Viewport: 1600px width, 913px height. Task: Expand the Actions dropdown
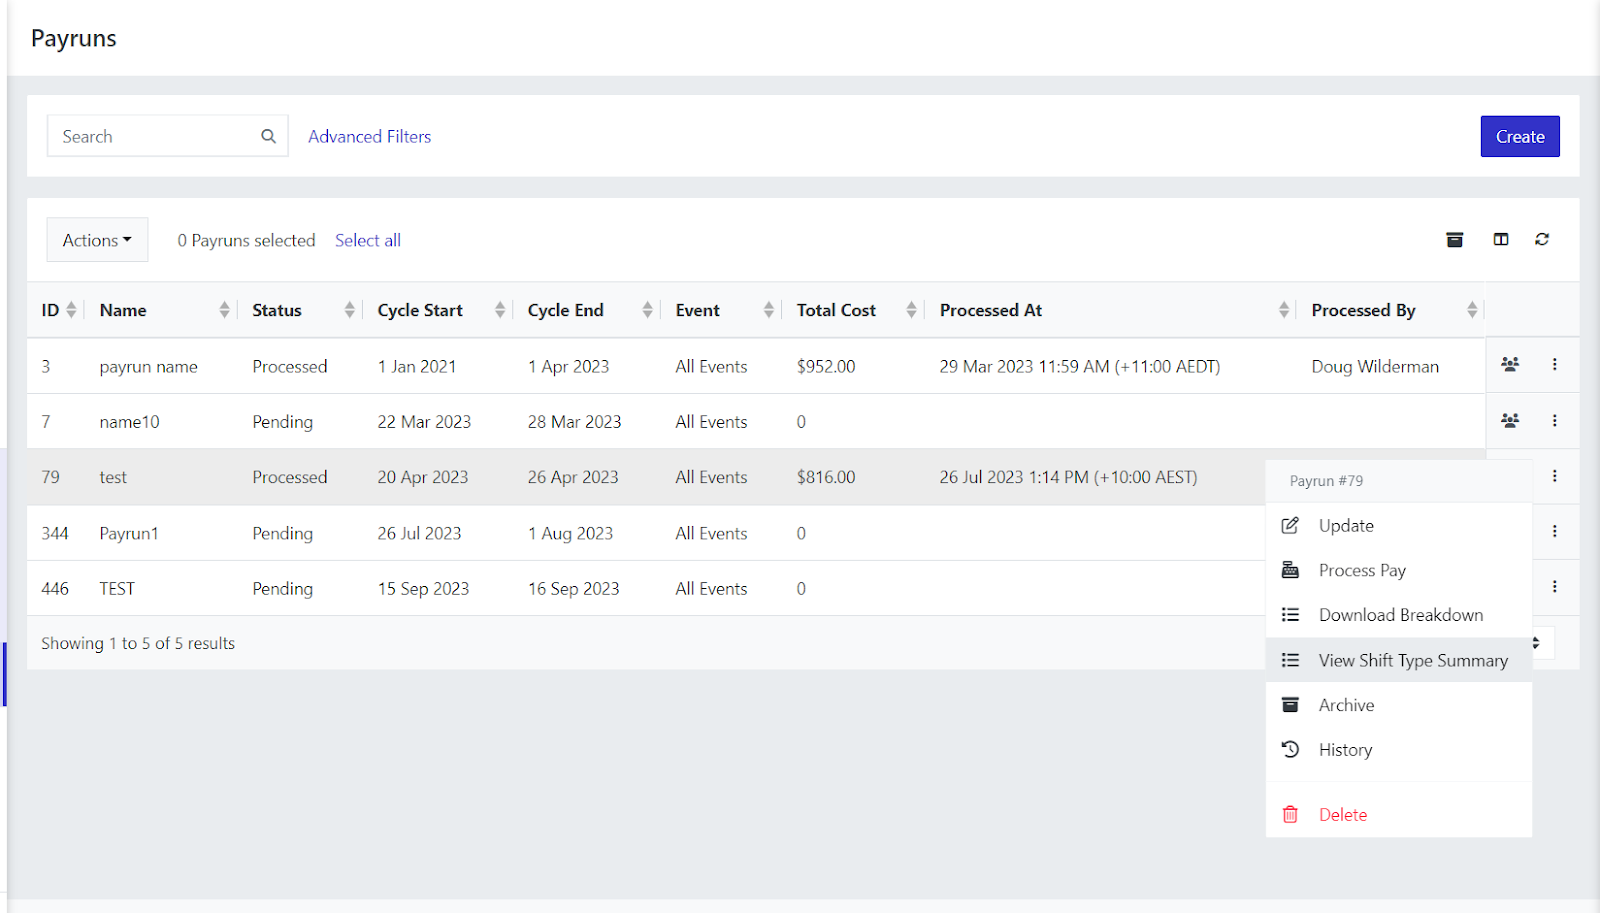(x=97, y=240)
